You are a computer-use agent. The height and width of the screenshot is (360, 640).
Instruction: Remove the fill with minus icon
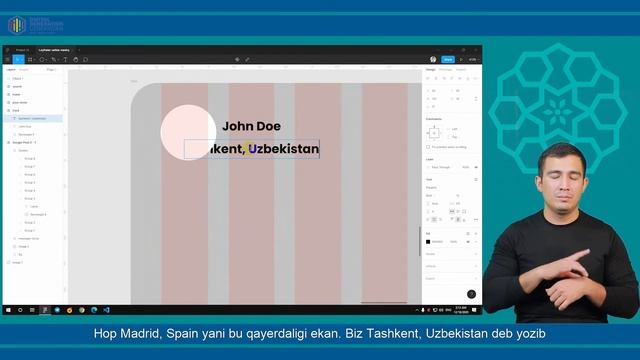[x=476, y=242]
